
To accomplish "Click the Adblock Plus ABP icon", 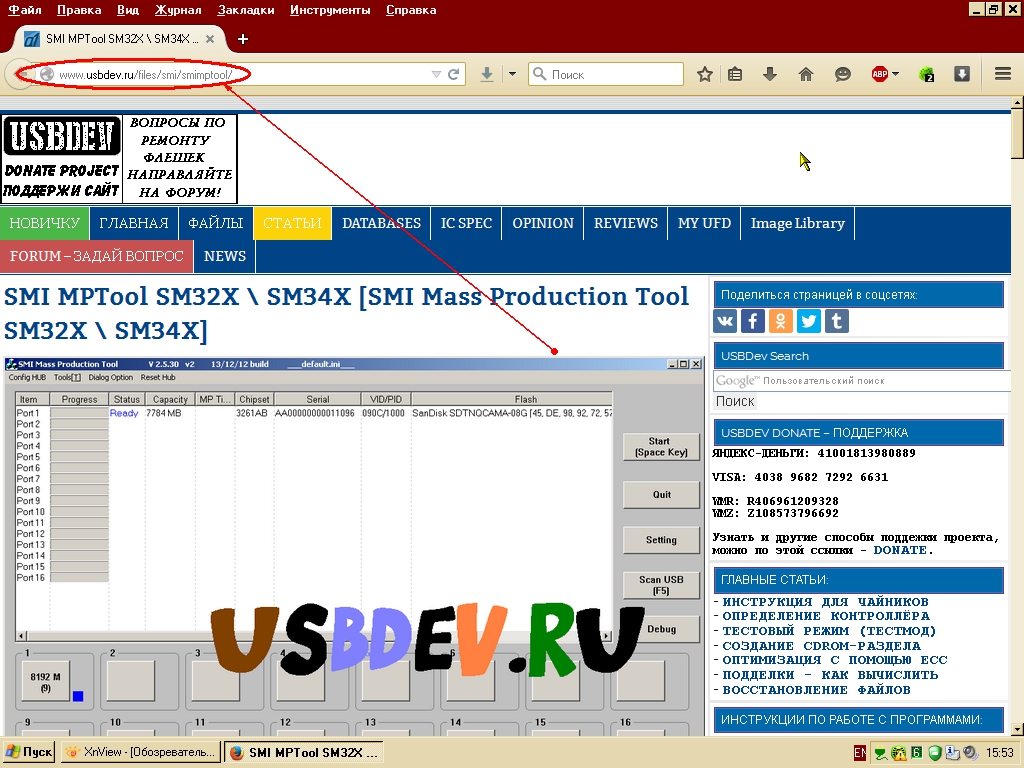I will (880, 74).
